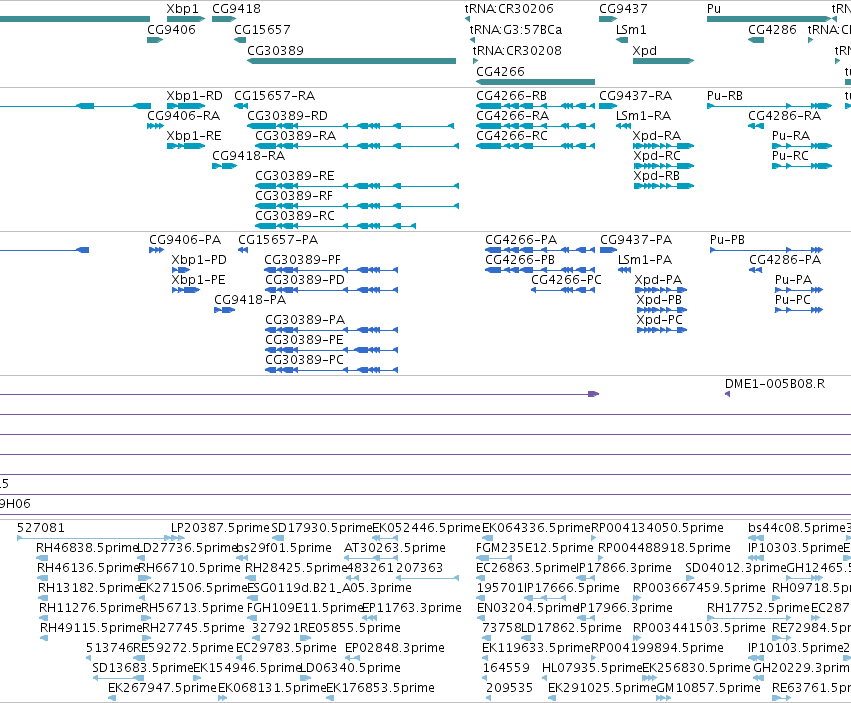Image resolution: width=851 pixels, height=703 pixels.
Task: Open the Pu-RC transcript label
Action: [x=790, y=156]
